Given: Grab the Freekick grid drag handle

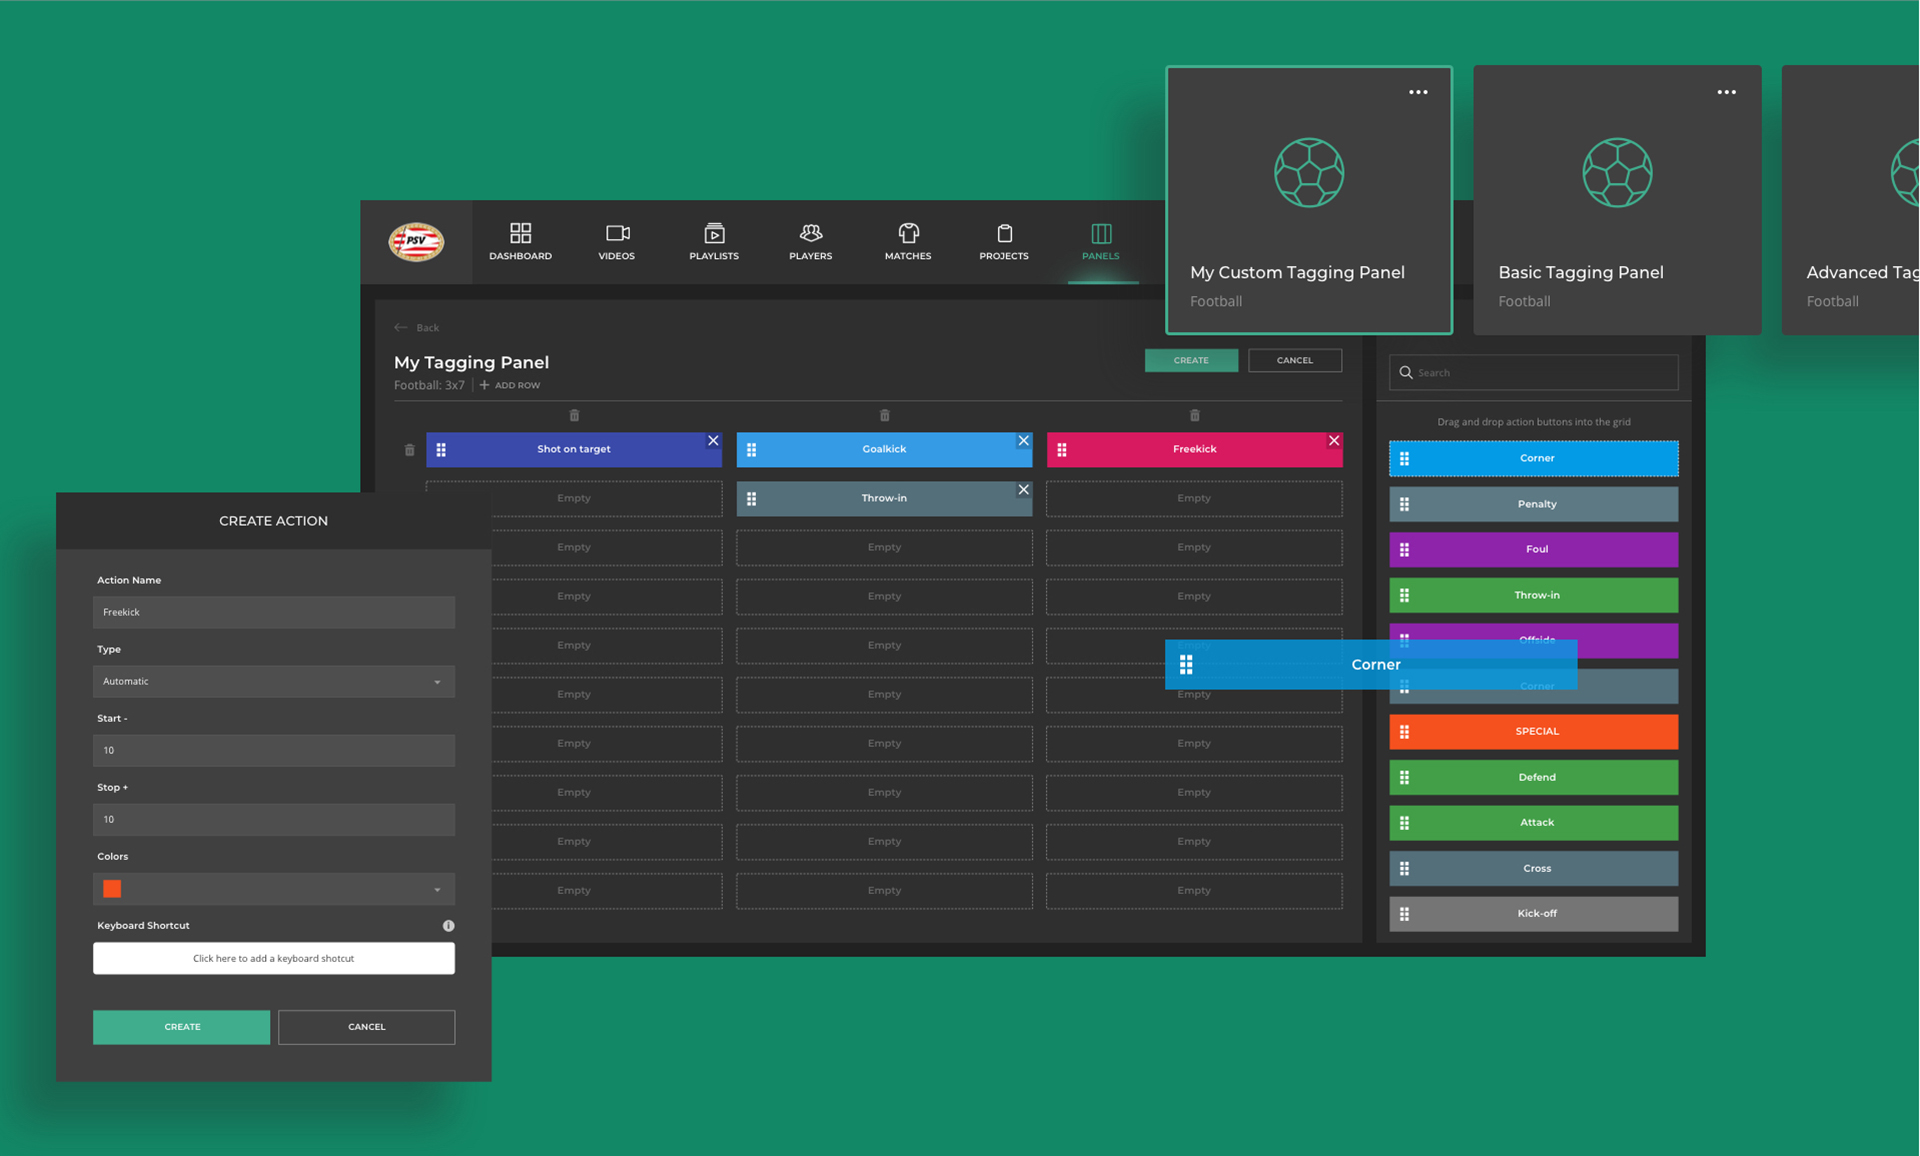Looking at the screenshot, I should click(1062, 450).
